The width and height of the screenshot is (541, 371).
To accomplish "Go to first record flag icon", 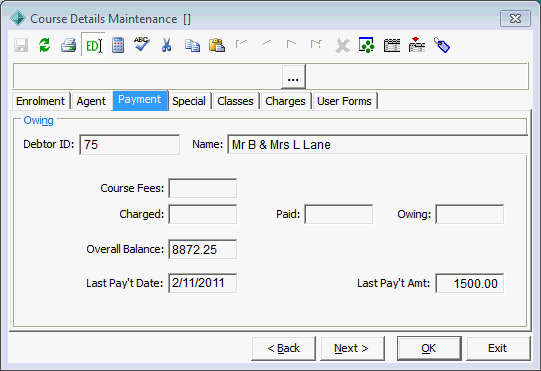I will pos(241,45).
